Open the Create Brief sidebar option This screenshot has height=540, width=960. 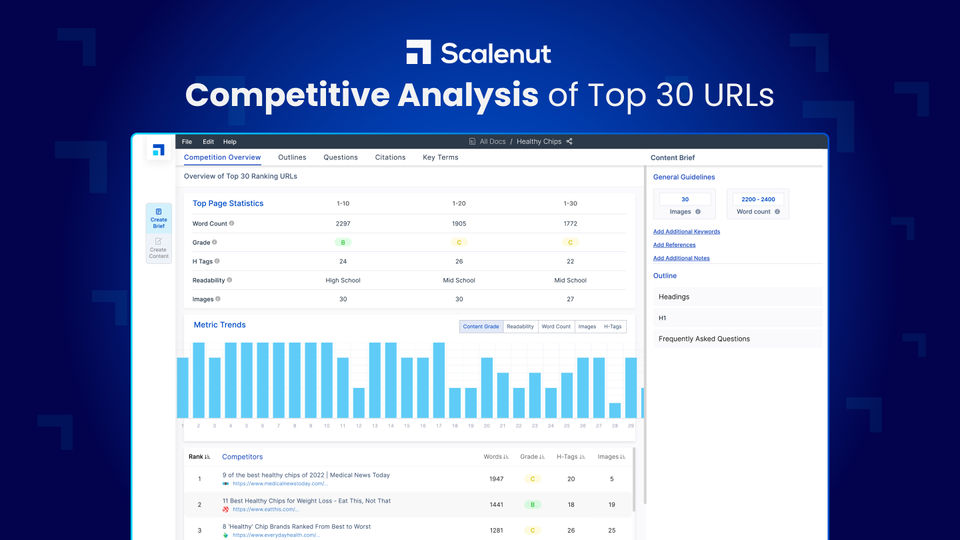[159, 219]
